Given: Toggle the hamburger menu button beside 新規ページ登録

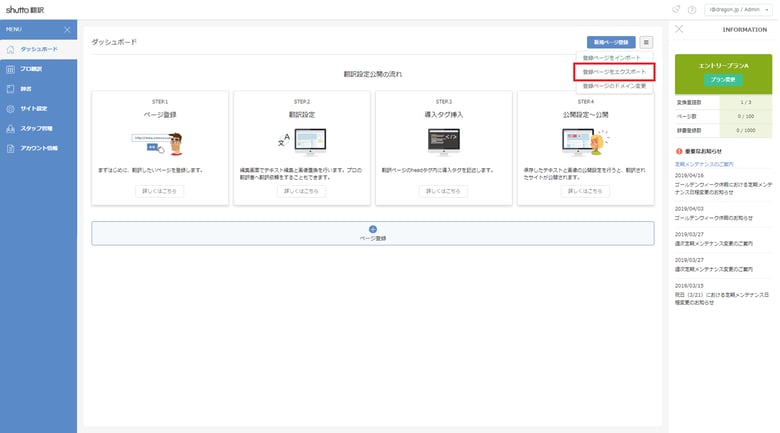Looking at the screenshot, I should [x=646, y=42].
